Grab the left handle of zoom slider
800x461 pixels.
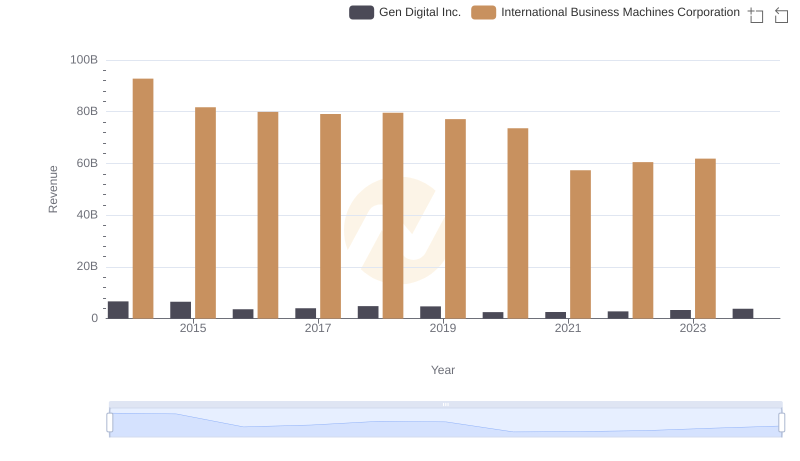(x=110, y=423)
